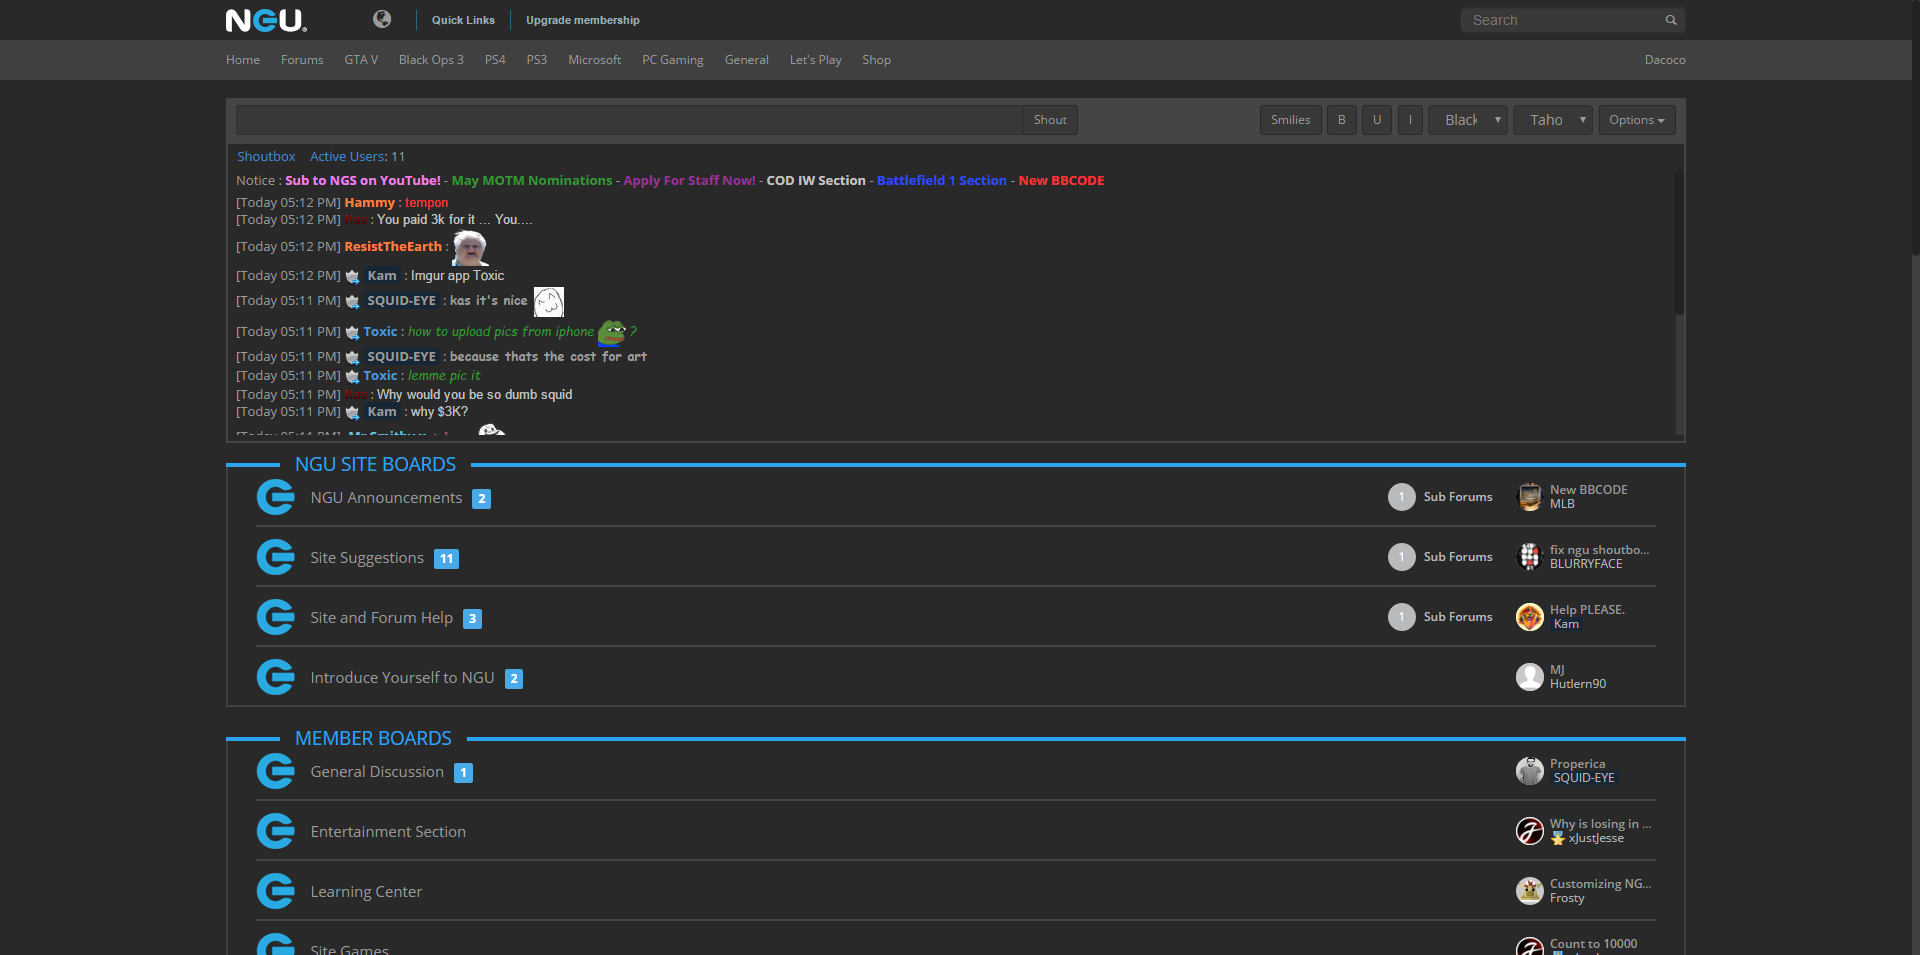Open the NGU Announcements board icon
Image resolution: width=1920 pixels, height=955 pixels.
(275, 497)
